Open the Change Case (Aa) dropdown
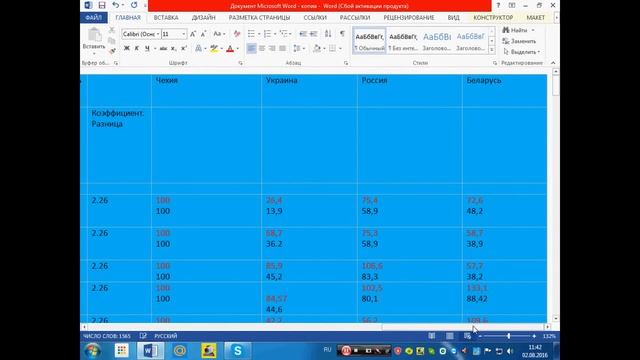This screenshot has width=640, height=360. [x=219, y=34]
